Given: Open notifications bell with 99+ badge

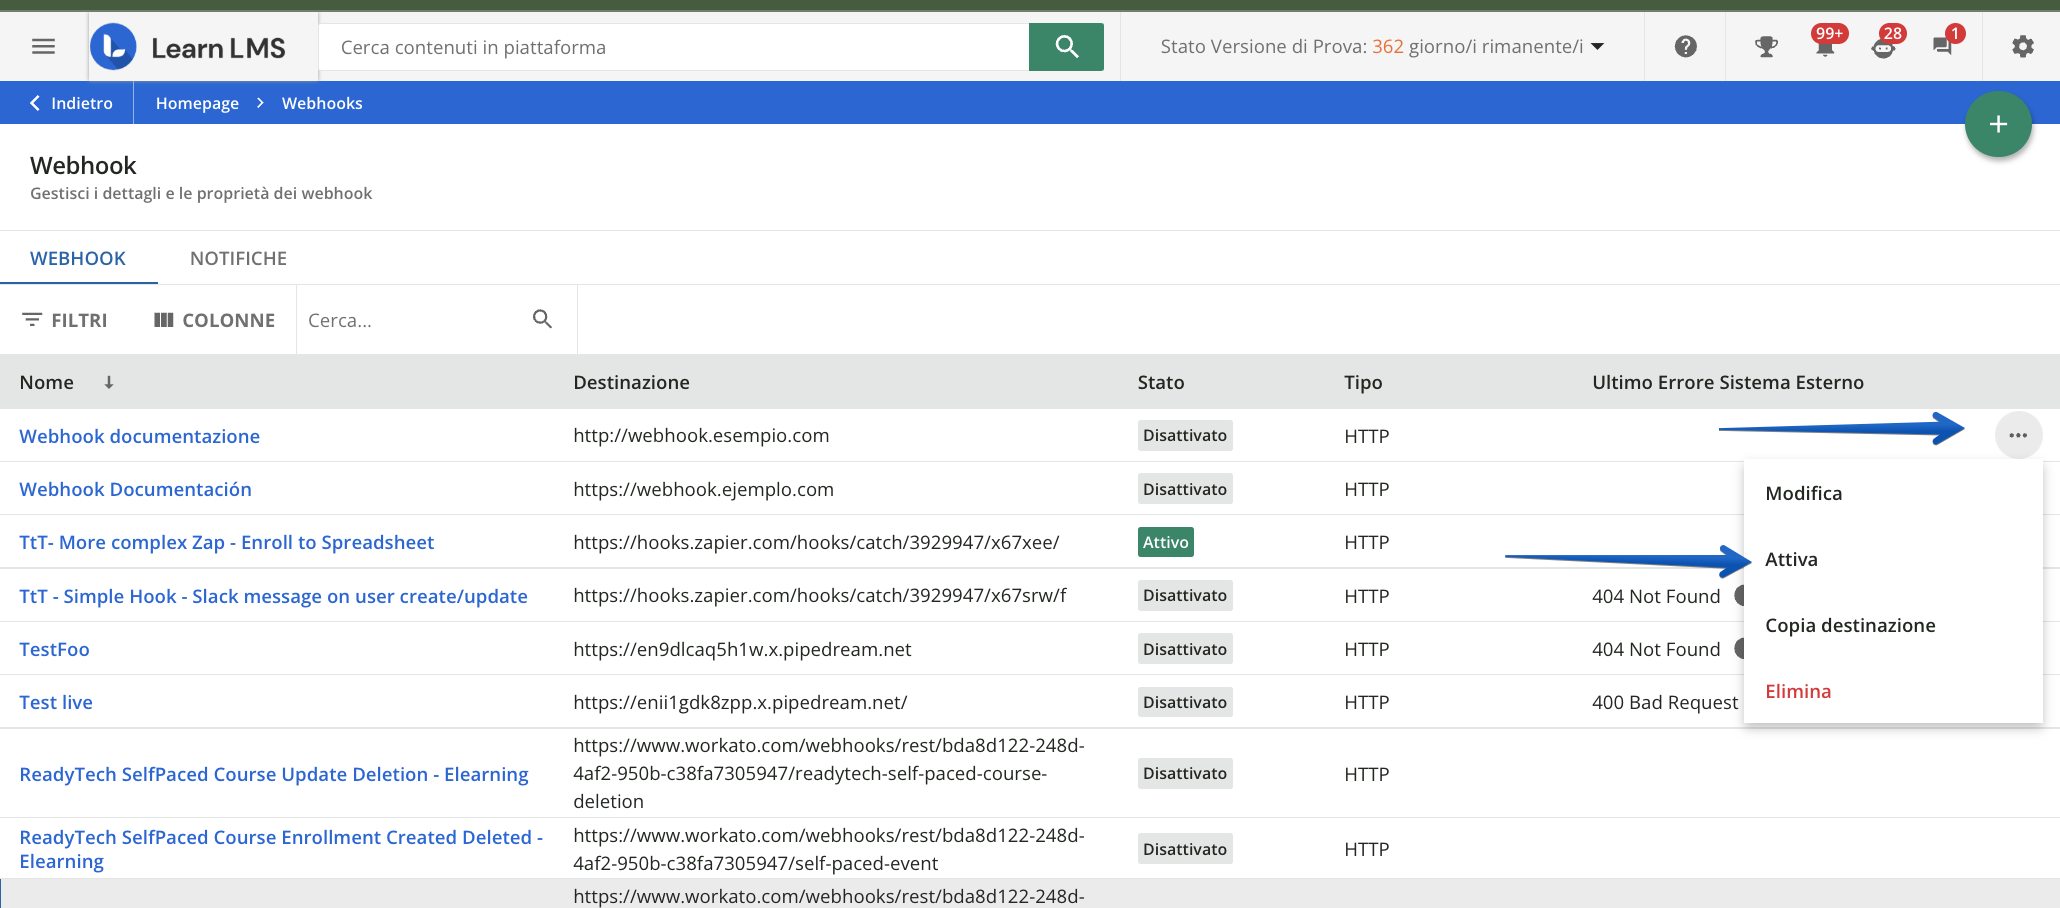Looking at the screenshot, I should [1826, 44].
